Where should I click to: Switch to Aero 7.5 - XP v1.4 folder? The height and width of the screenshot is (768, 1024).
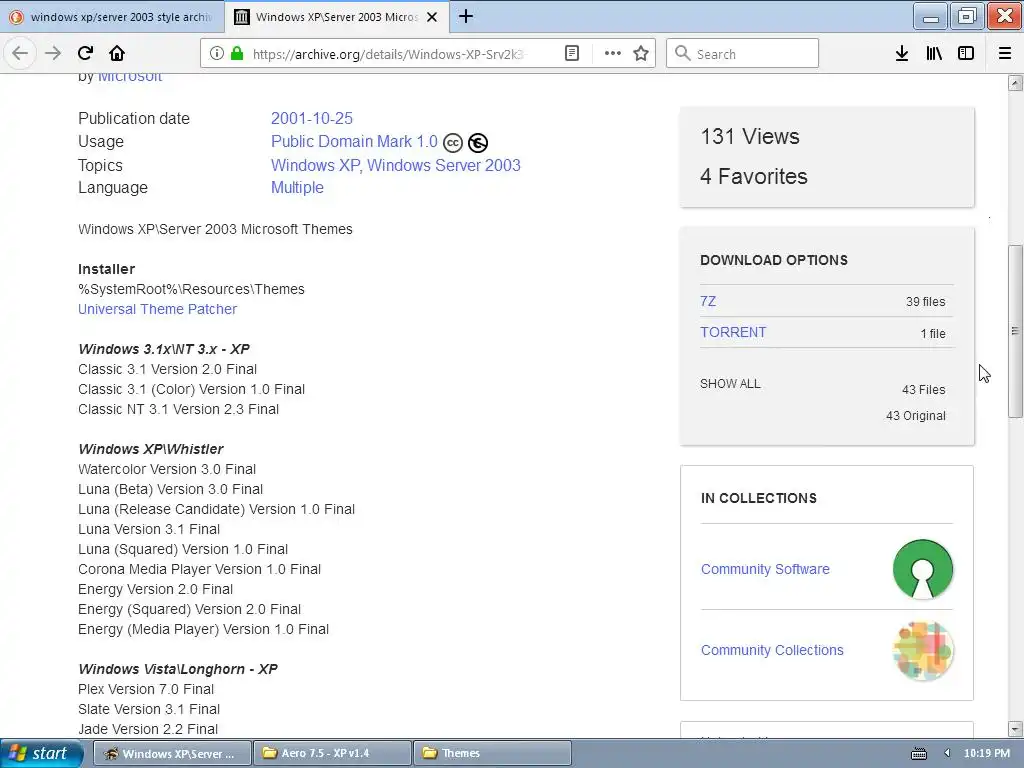pyautogui.click(x=332, y=753)
